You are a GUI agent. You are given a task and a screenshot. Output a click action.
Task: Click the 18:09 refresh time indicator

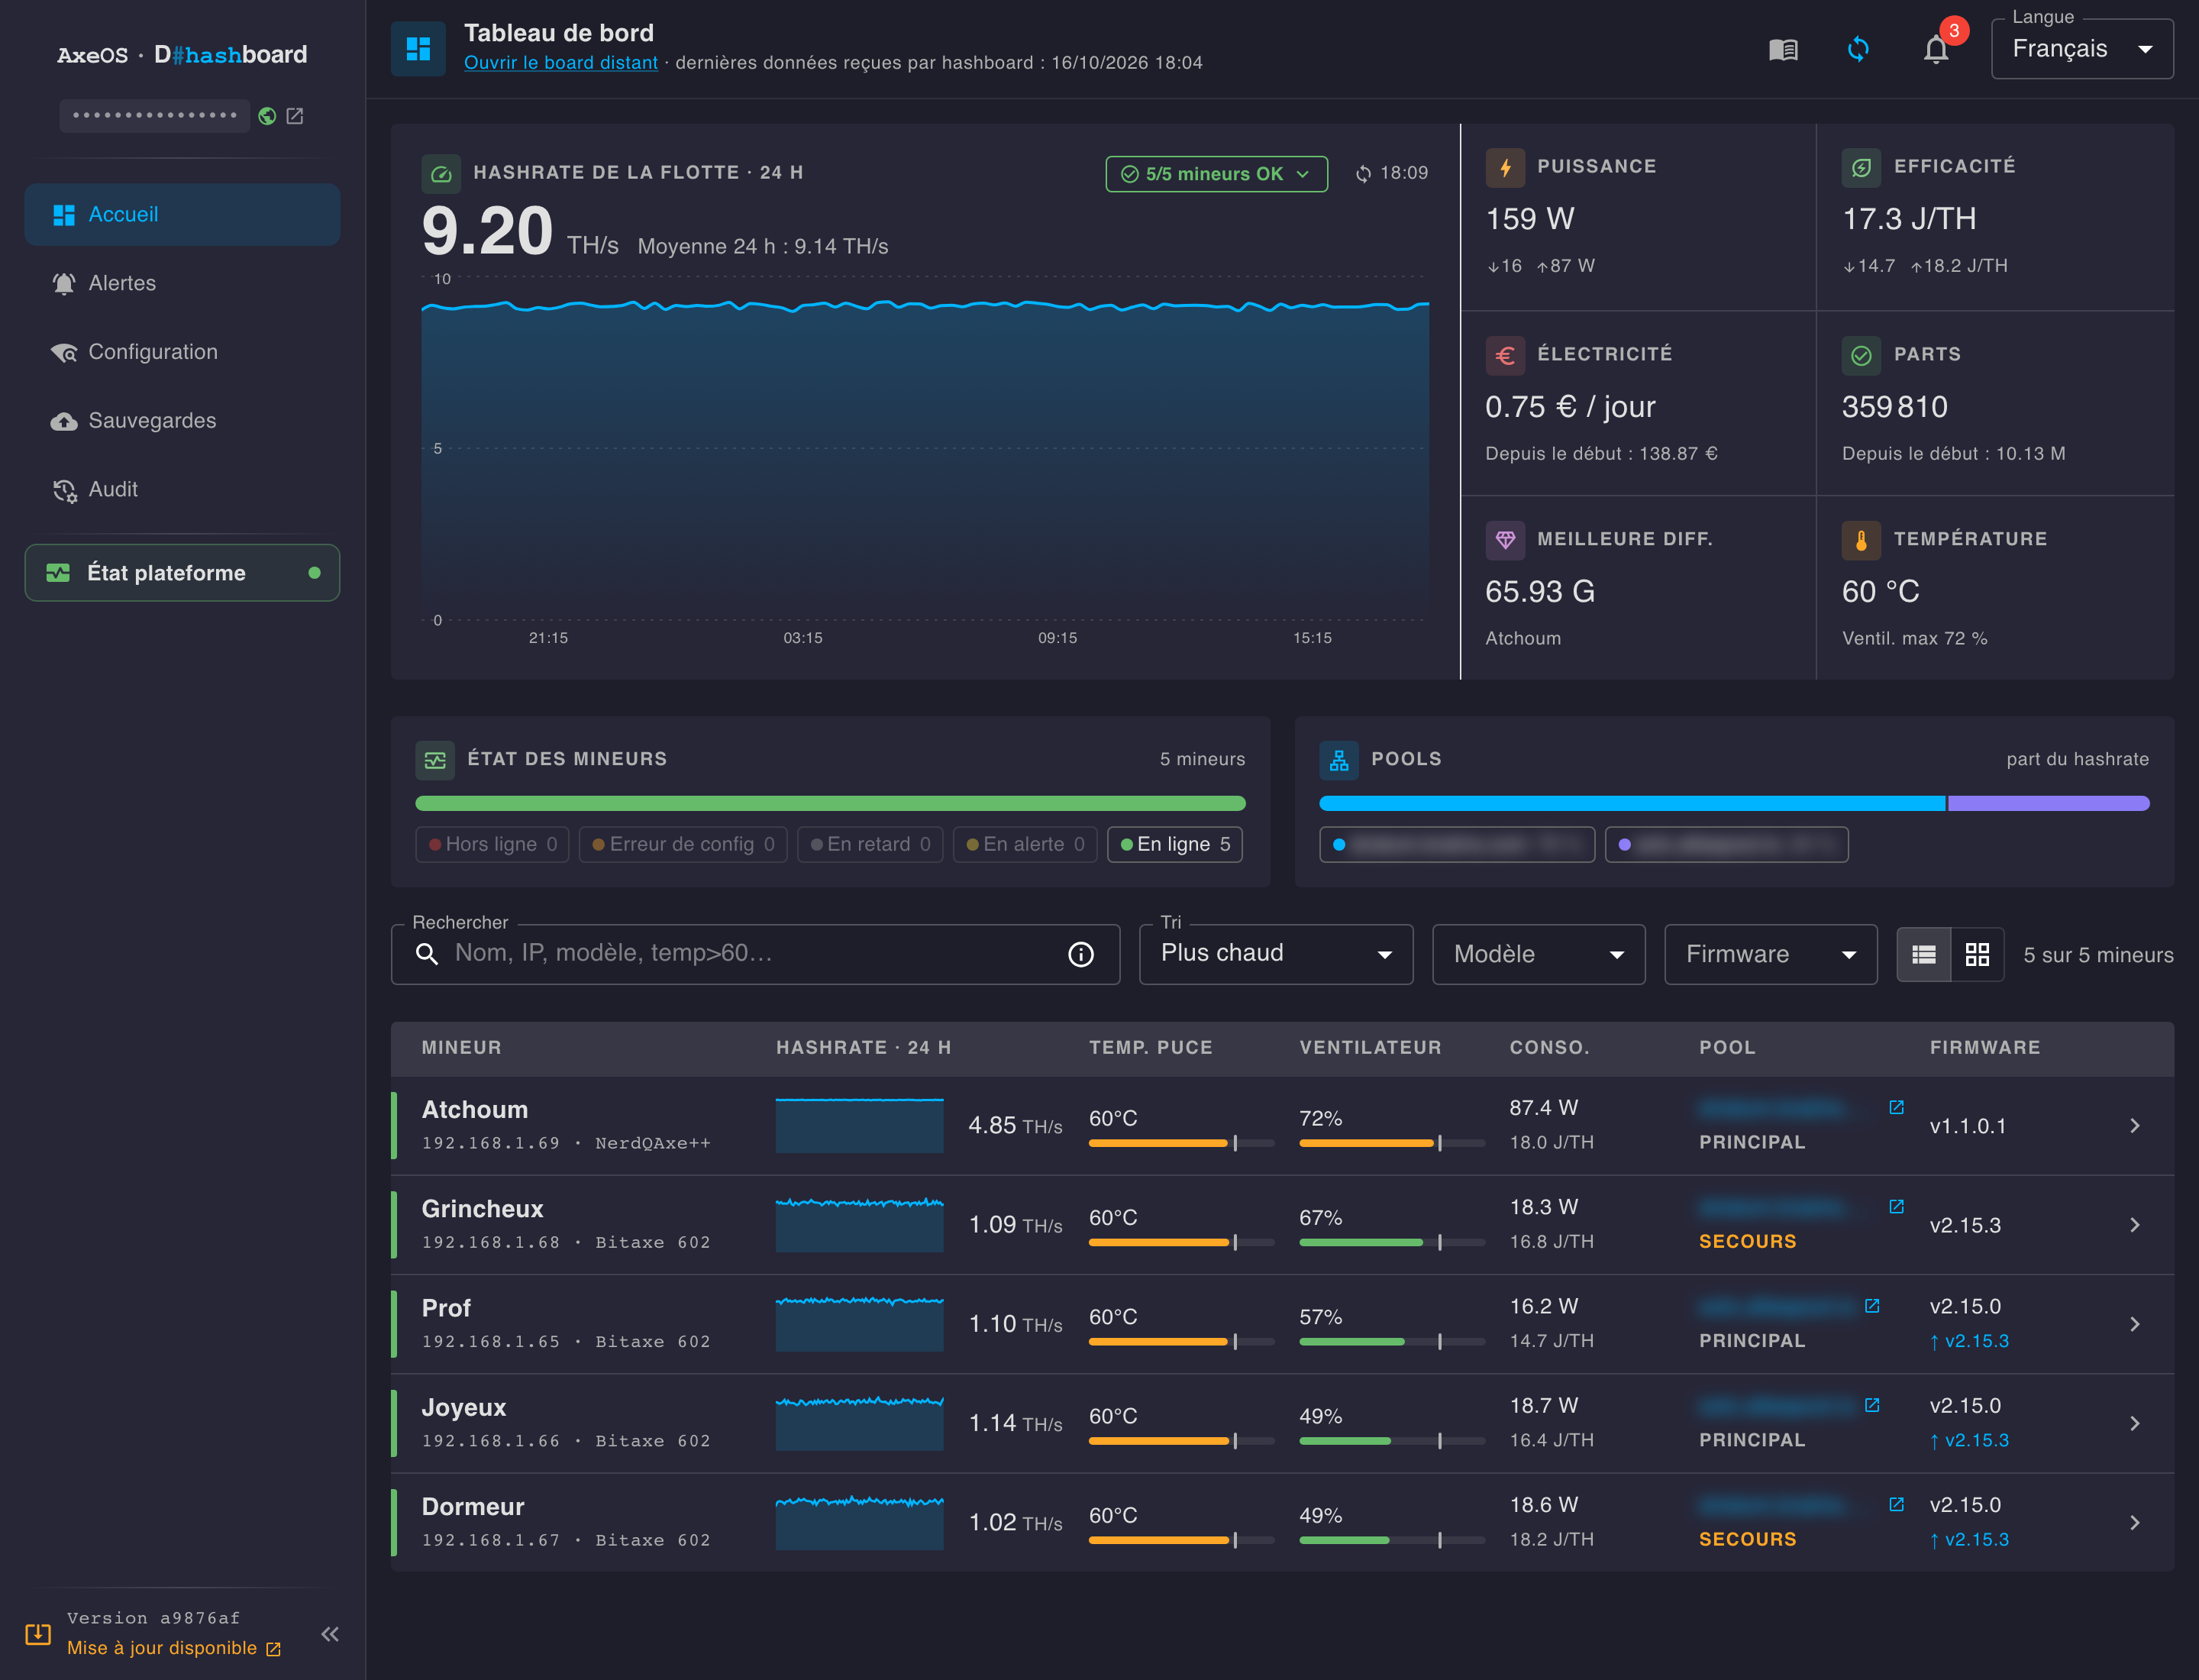[x=1391, y=173]
